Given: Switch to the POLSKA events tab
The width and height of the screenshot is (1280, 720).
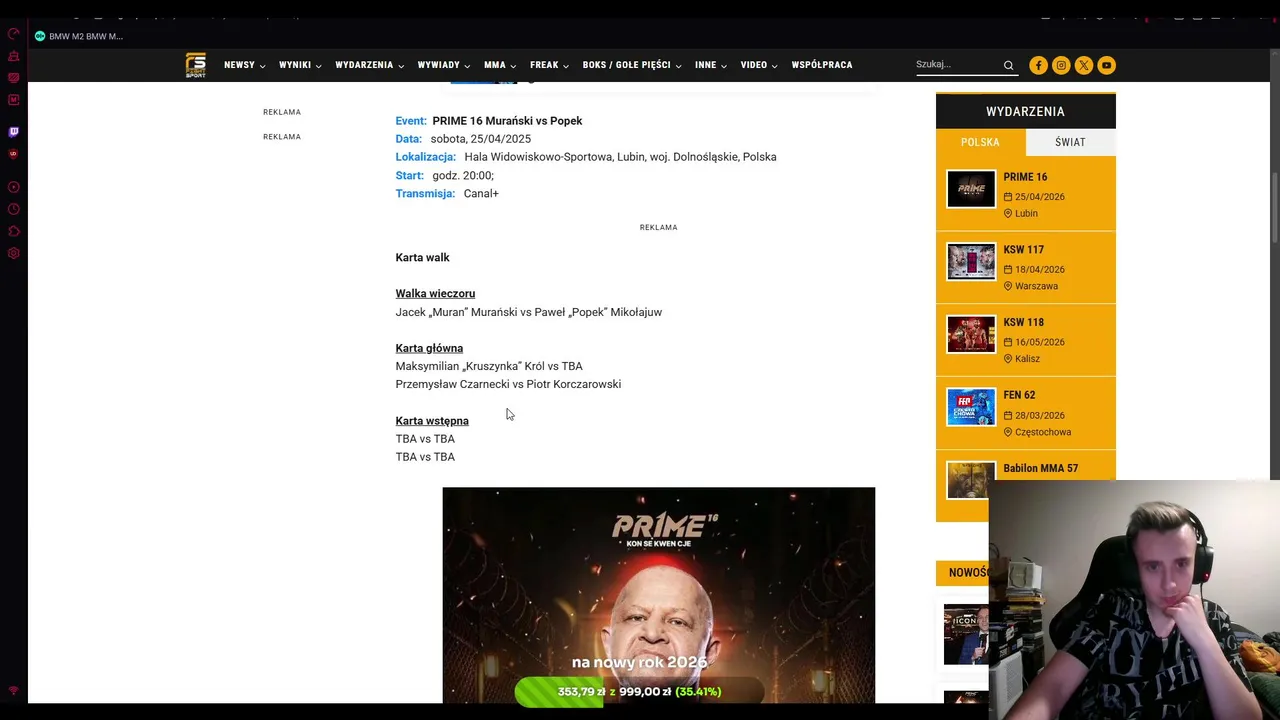Looking at the screenshot, I should (980, 142).
